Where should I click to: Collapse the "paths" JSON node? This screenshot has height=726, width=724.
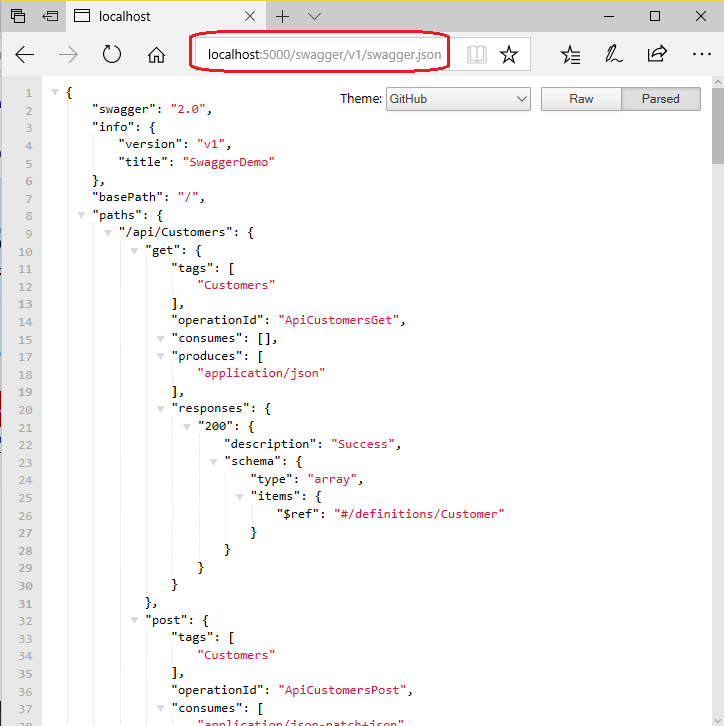pyautogui.click(x=82, y=215)
